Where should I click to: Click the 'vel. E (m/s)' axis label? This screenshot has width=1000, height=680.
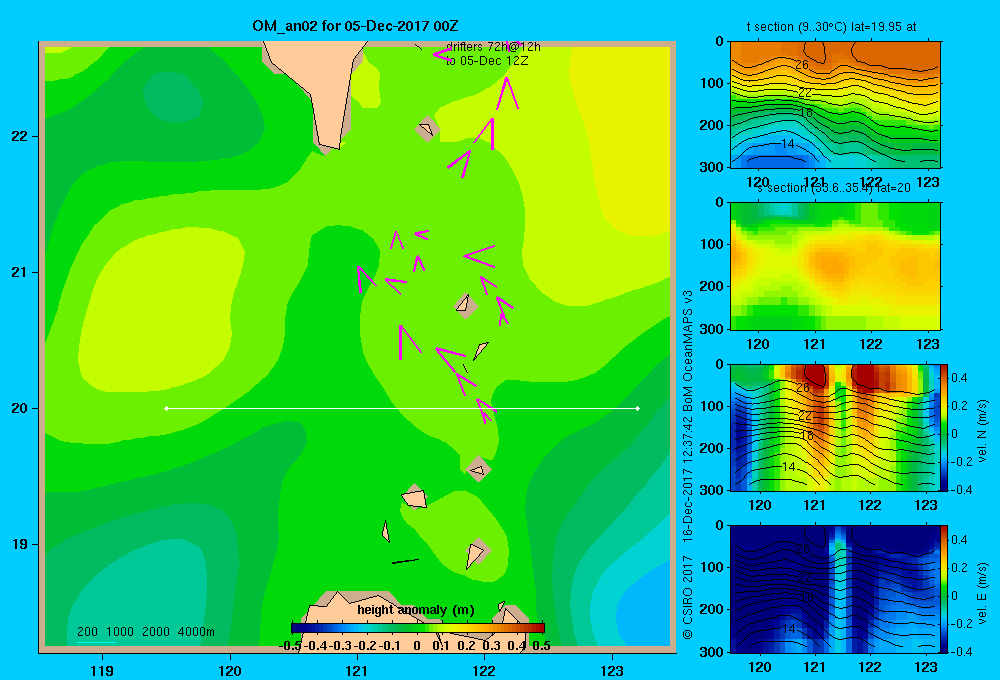click(983, 593)
